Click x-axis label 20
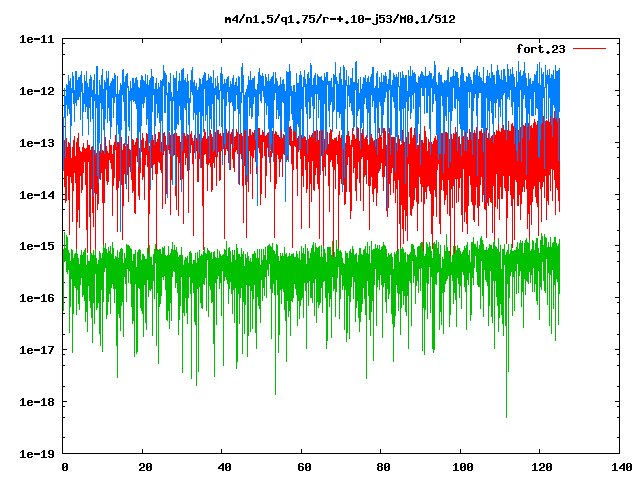640x480 pixels. pyautogui.click(x=145, y=467)
